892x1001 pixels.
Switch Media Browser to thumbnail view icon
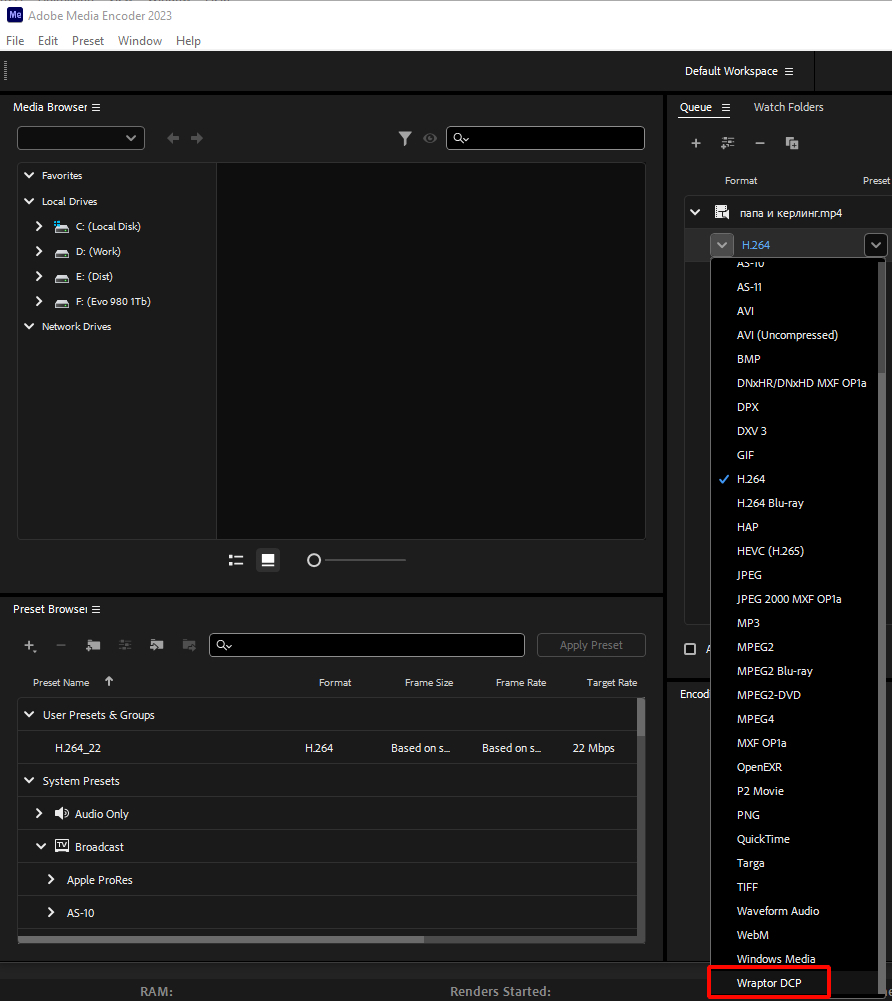point(268,561)
